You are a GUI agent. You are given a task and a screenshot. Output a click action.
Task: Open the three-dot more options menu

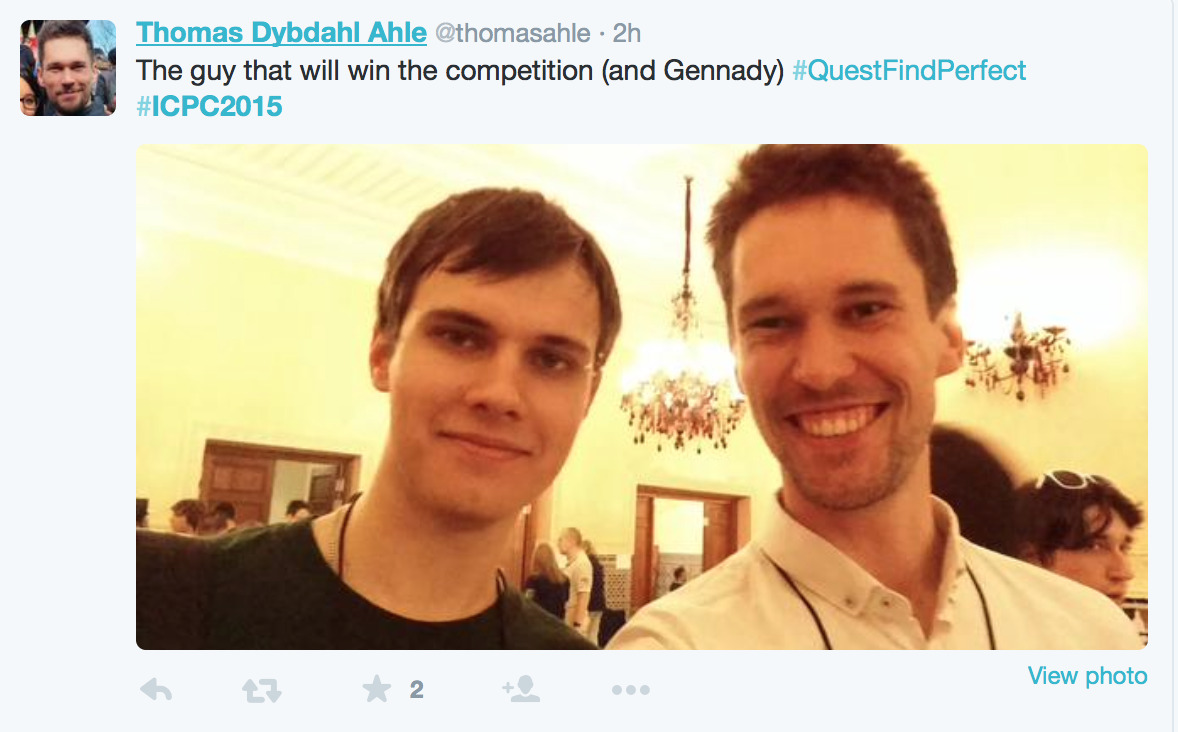tap(631, 689)
